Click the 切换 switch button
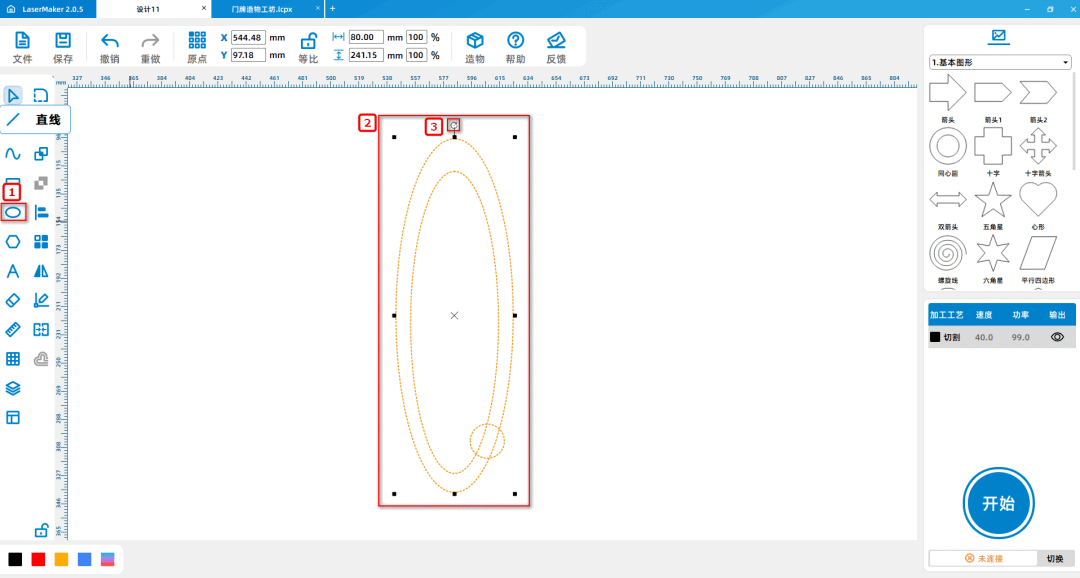Screen dimensions: 1080x578 (1055, 559)
